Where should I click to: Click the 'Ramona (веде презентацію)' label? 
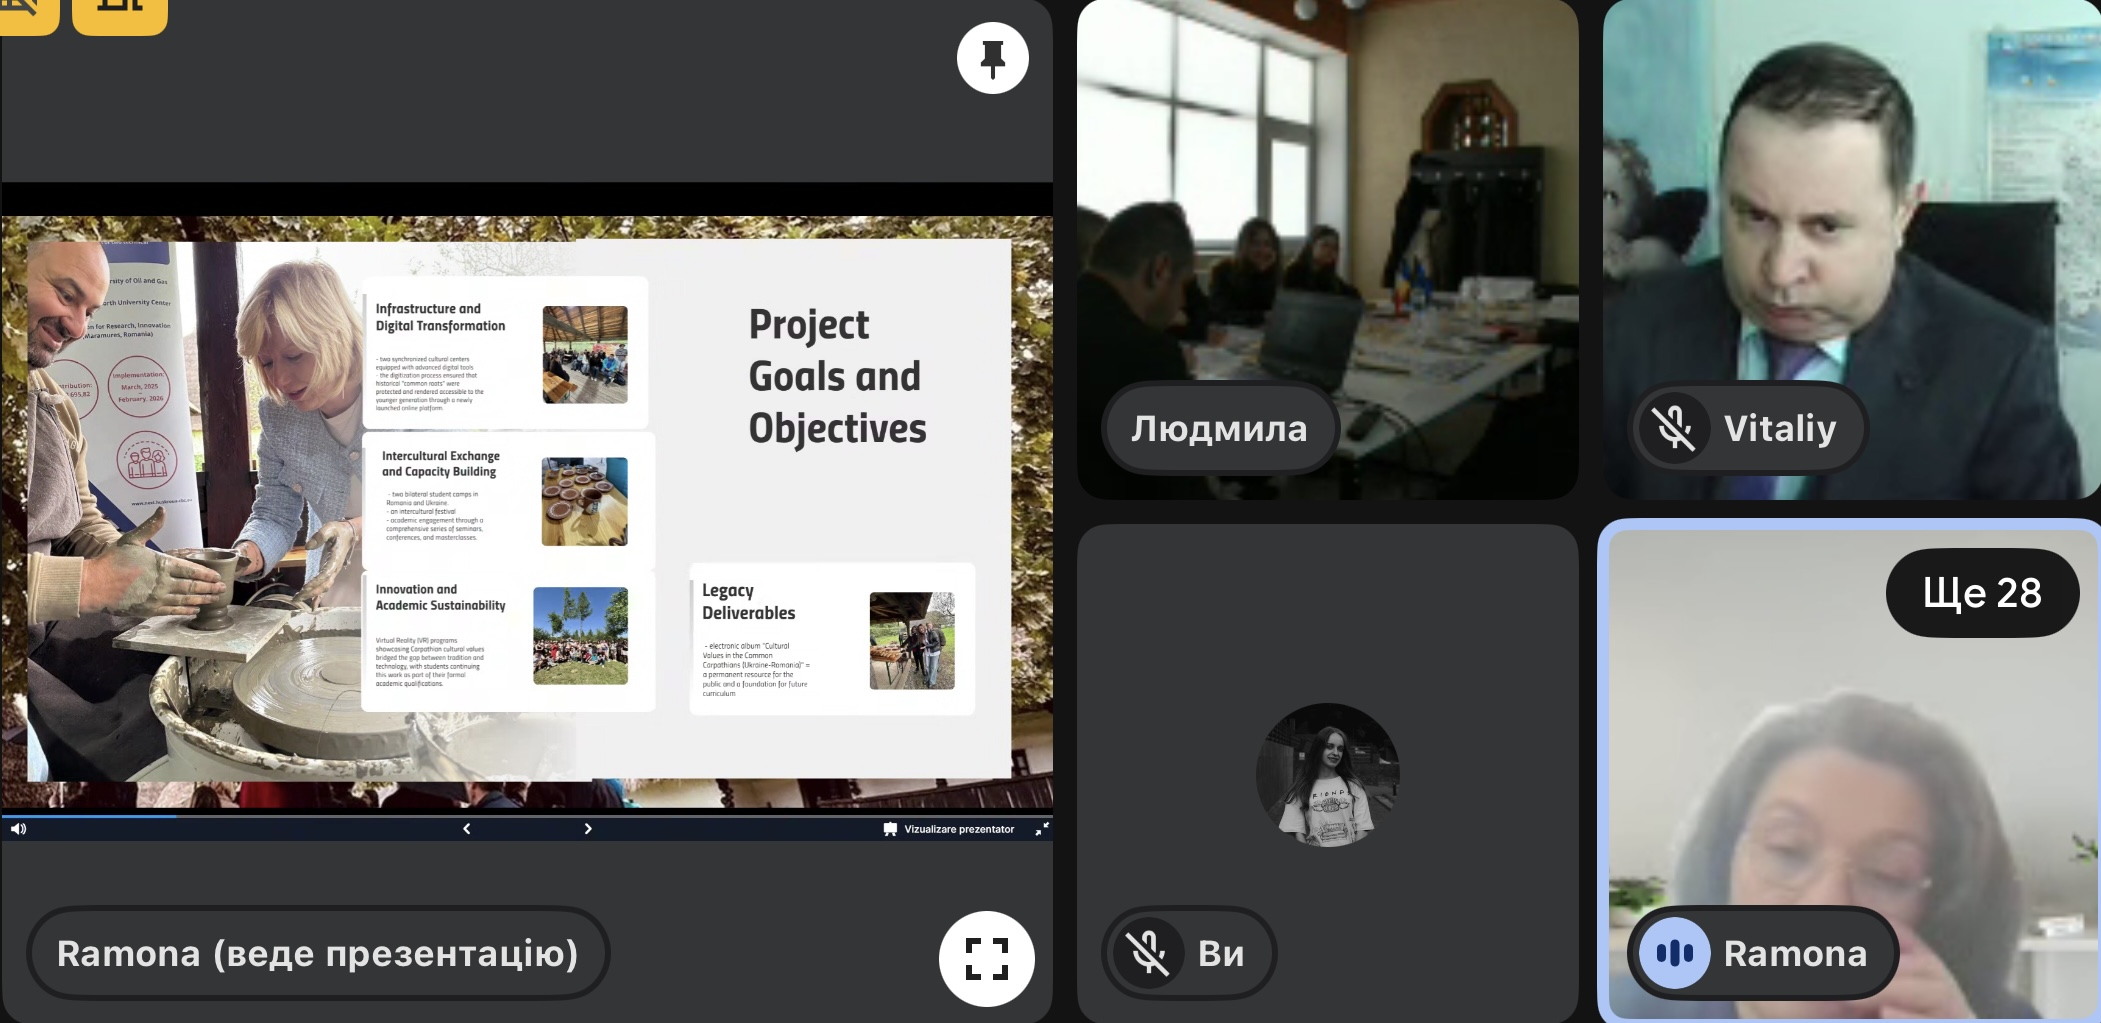coord(318,953)
